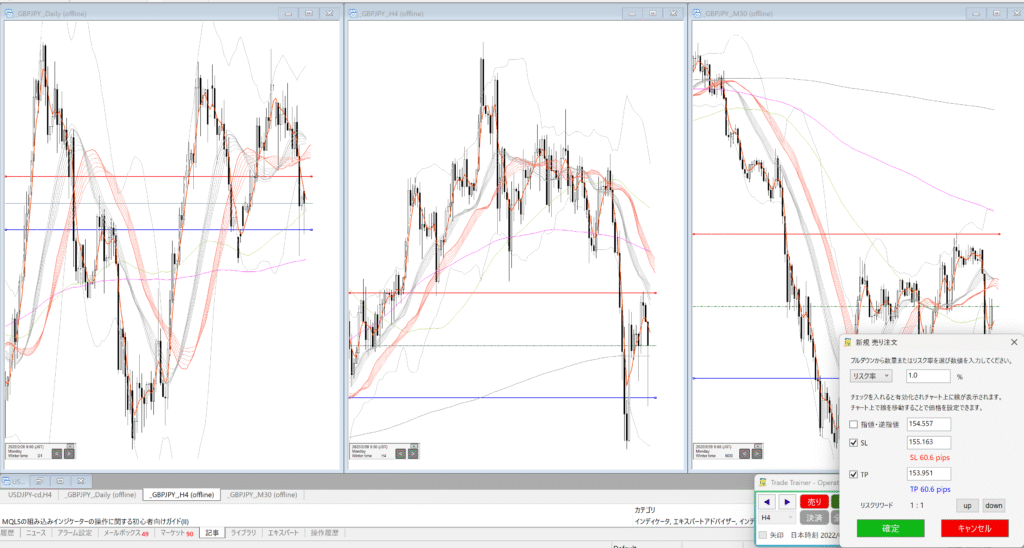Image resolution: width=1024 pixels, height=548 pixels.
Task: Click the TP price field 153.951
Action: click(x=929, y=474)
